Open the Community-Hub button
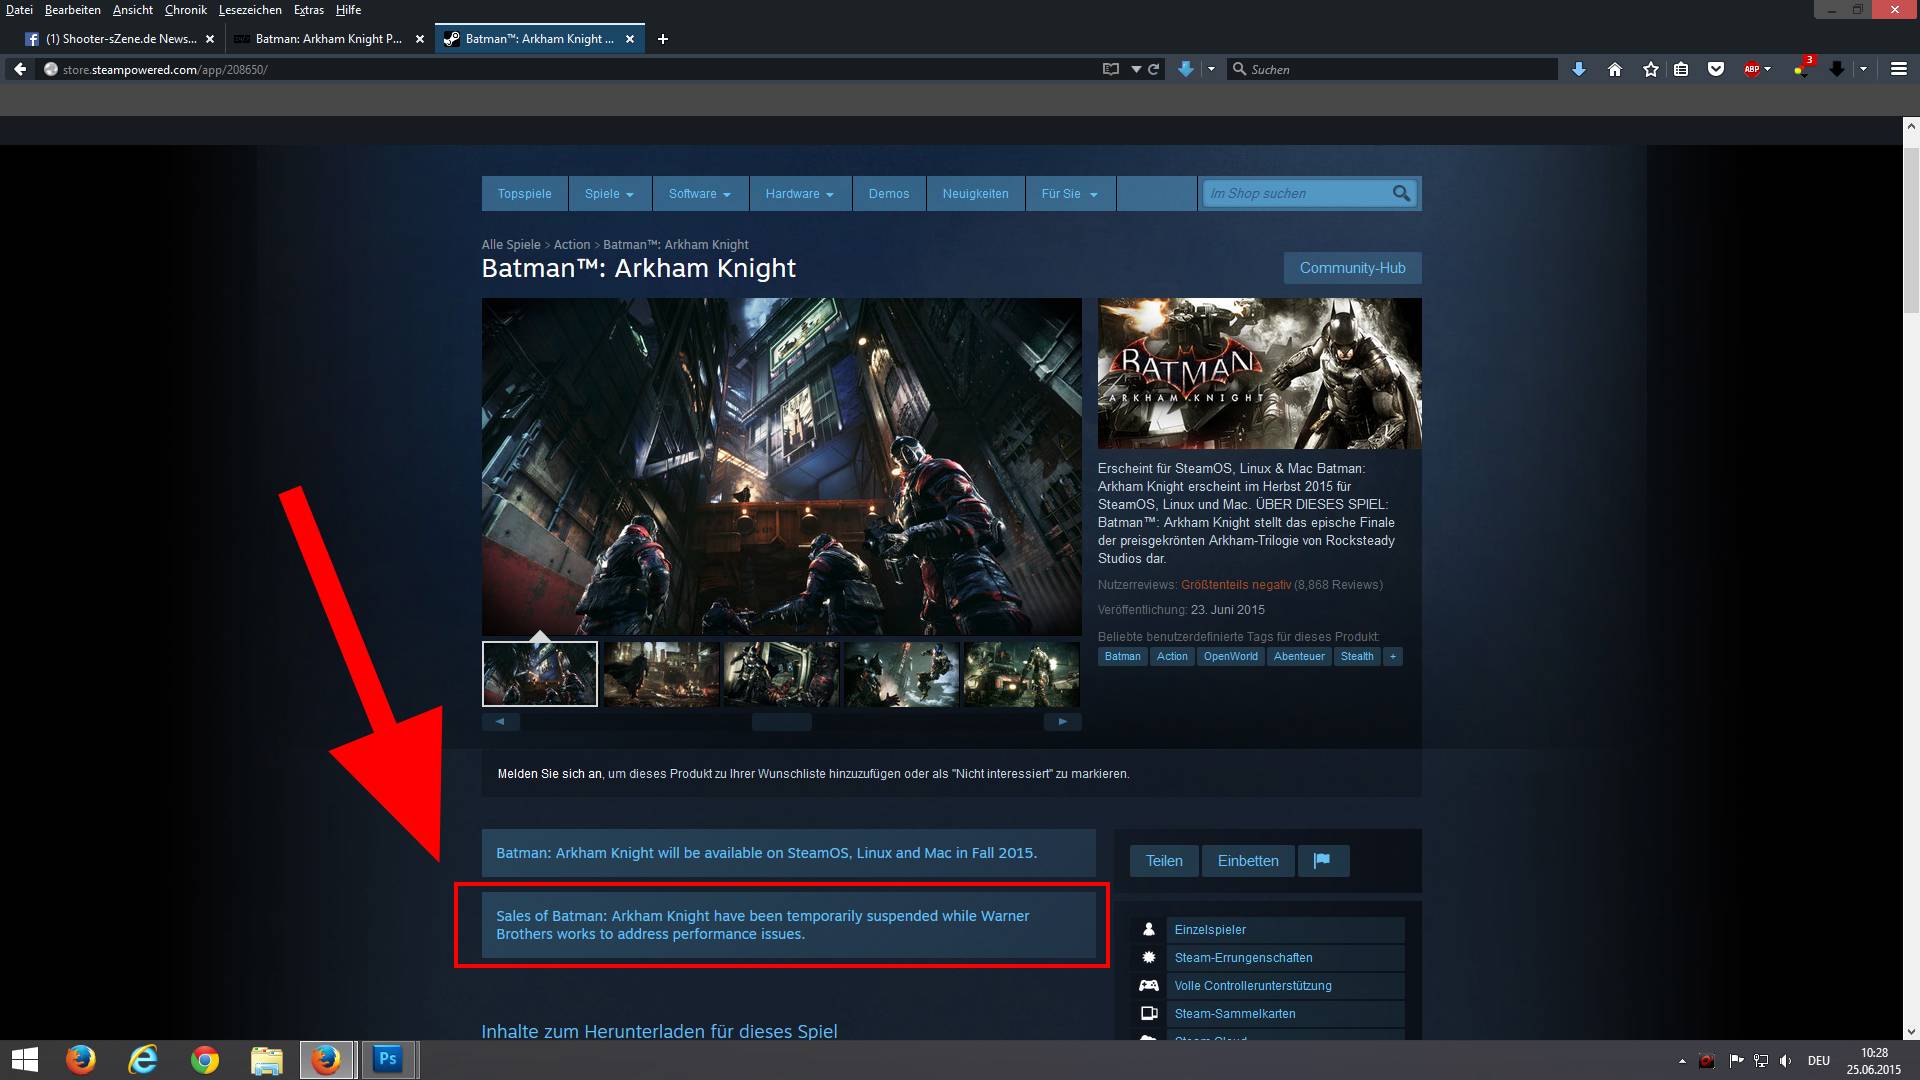The width and height of the screenshot is (1920, 1080). point(1353,268)
